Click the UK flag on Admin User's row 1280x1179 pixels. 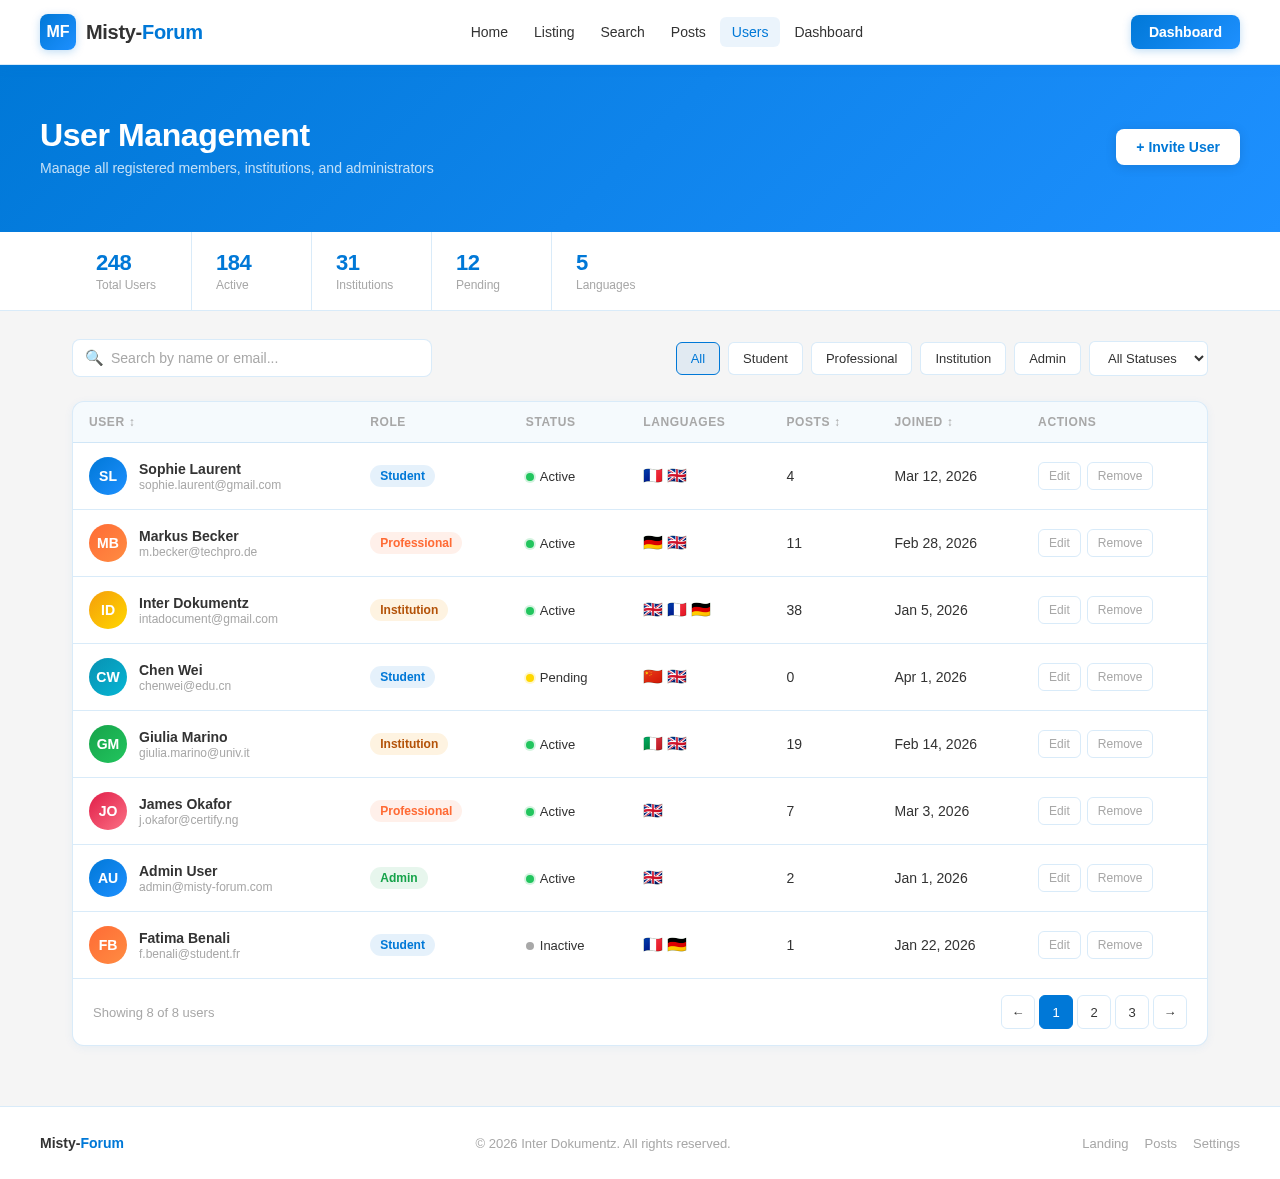652,878
